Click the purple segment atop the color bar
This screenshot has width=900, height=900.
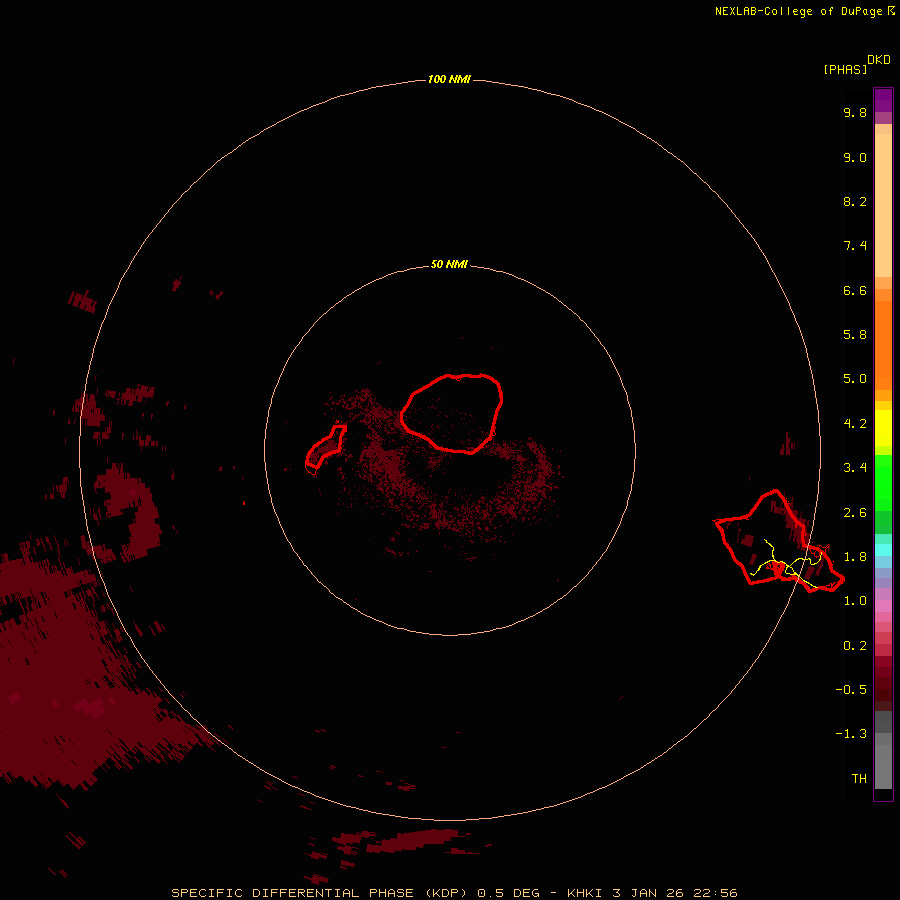pyautogui.click(x=883, y=101)
